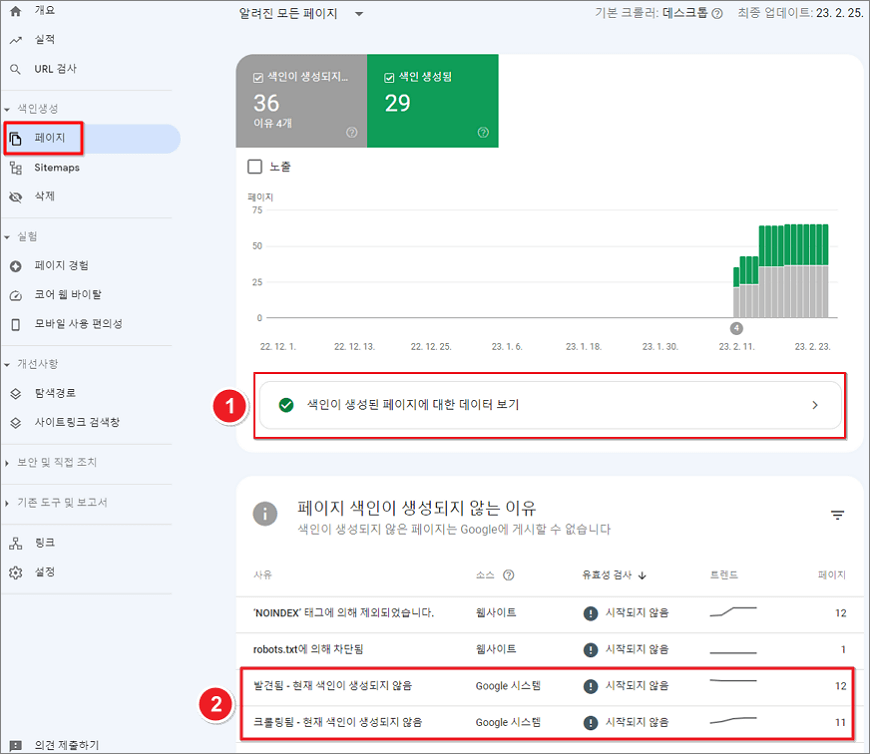
Task: Click the 설정 gear icon
Action: pyautogui.click(x=16, y=573)
